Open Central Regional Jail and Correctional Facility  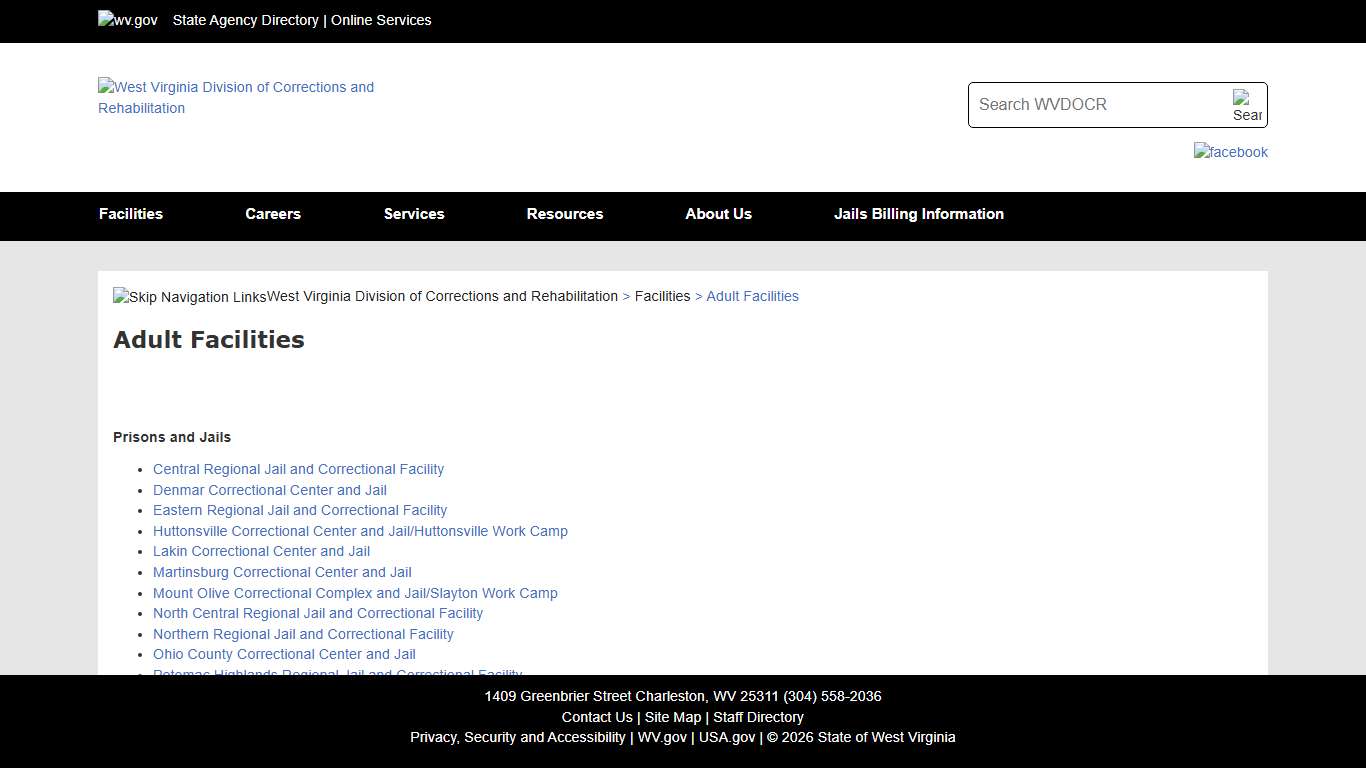pyautogui.click(x=298, y=469)
